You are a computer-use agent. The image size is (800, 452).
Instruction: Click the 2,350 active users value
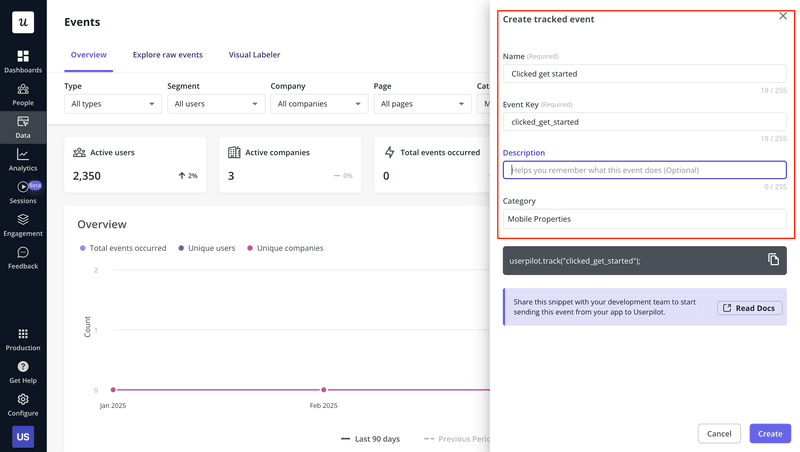tap(87, 176)
